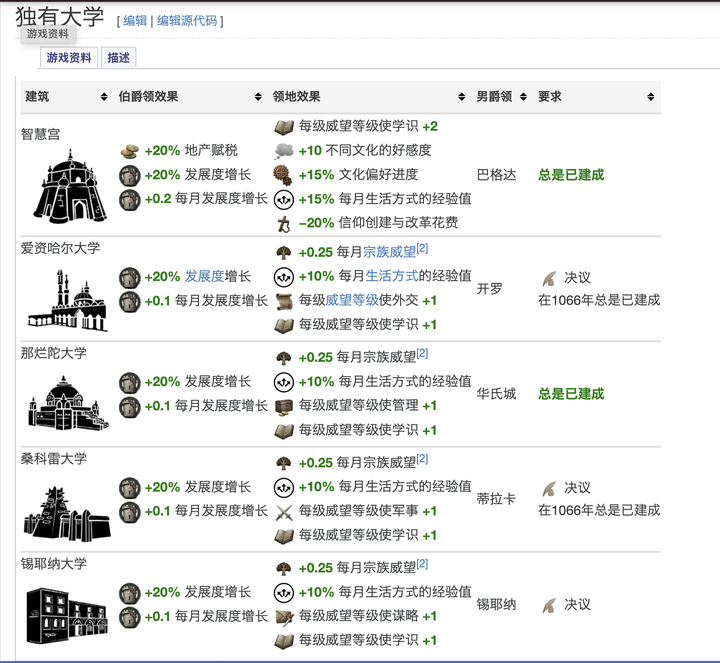Click the gold coins icon next to 地产赋税

click(x=129, y=151)
